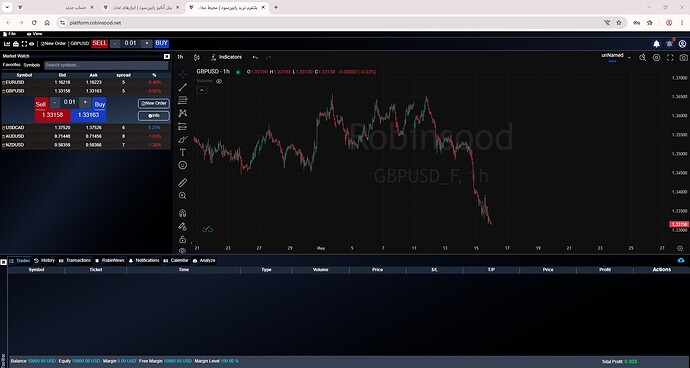Increase volume with top toolbar plus
This screenshot has height=368, width=690.
[x=147, y=43]
